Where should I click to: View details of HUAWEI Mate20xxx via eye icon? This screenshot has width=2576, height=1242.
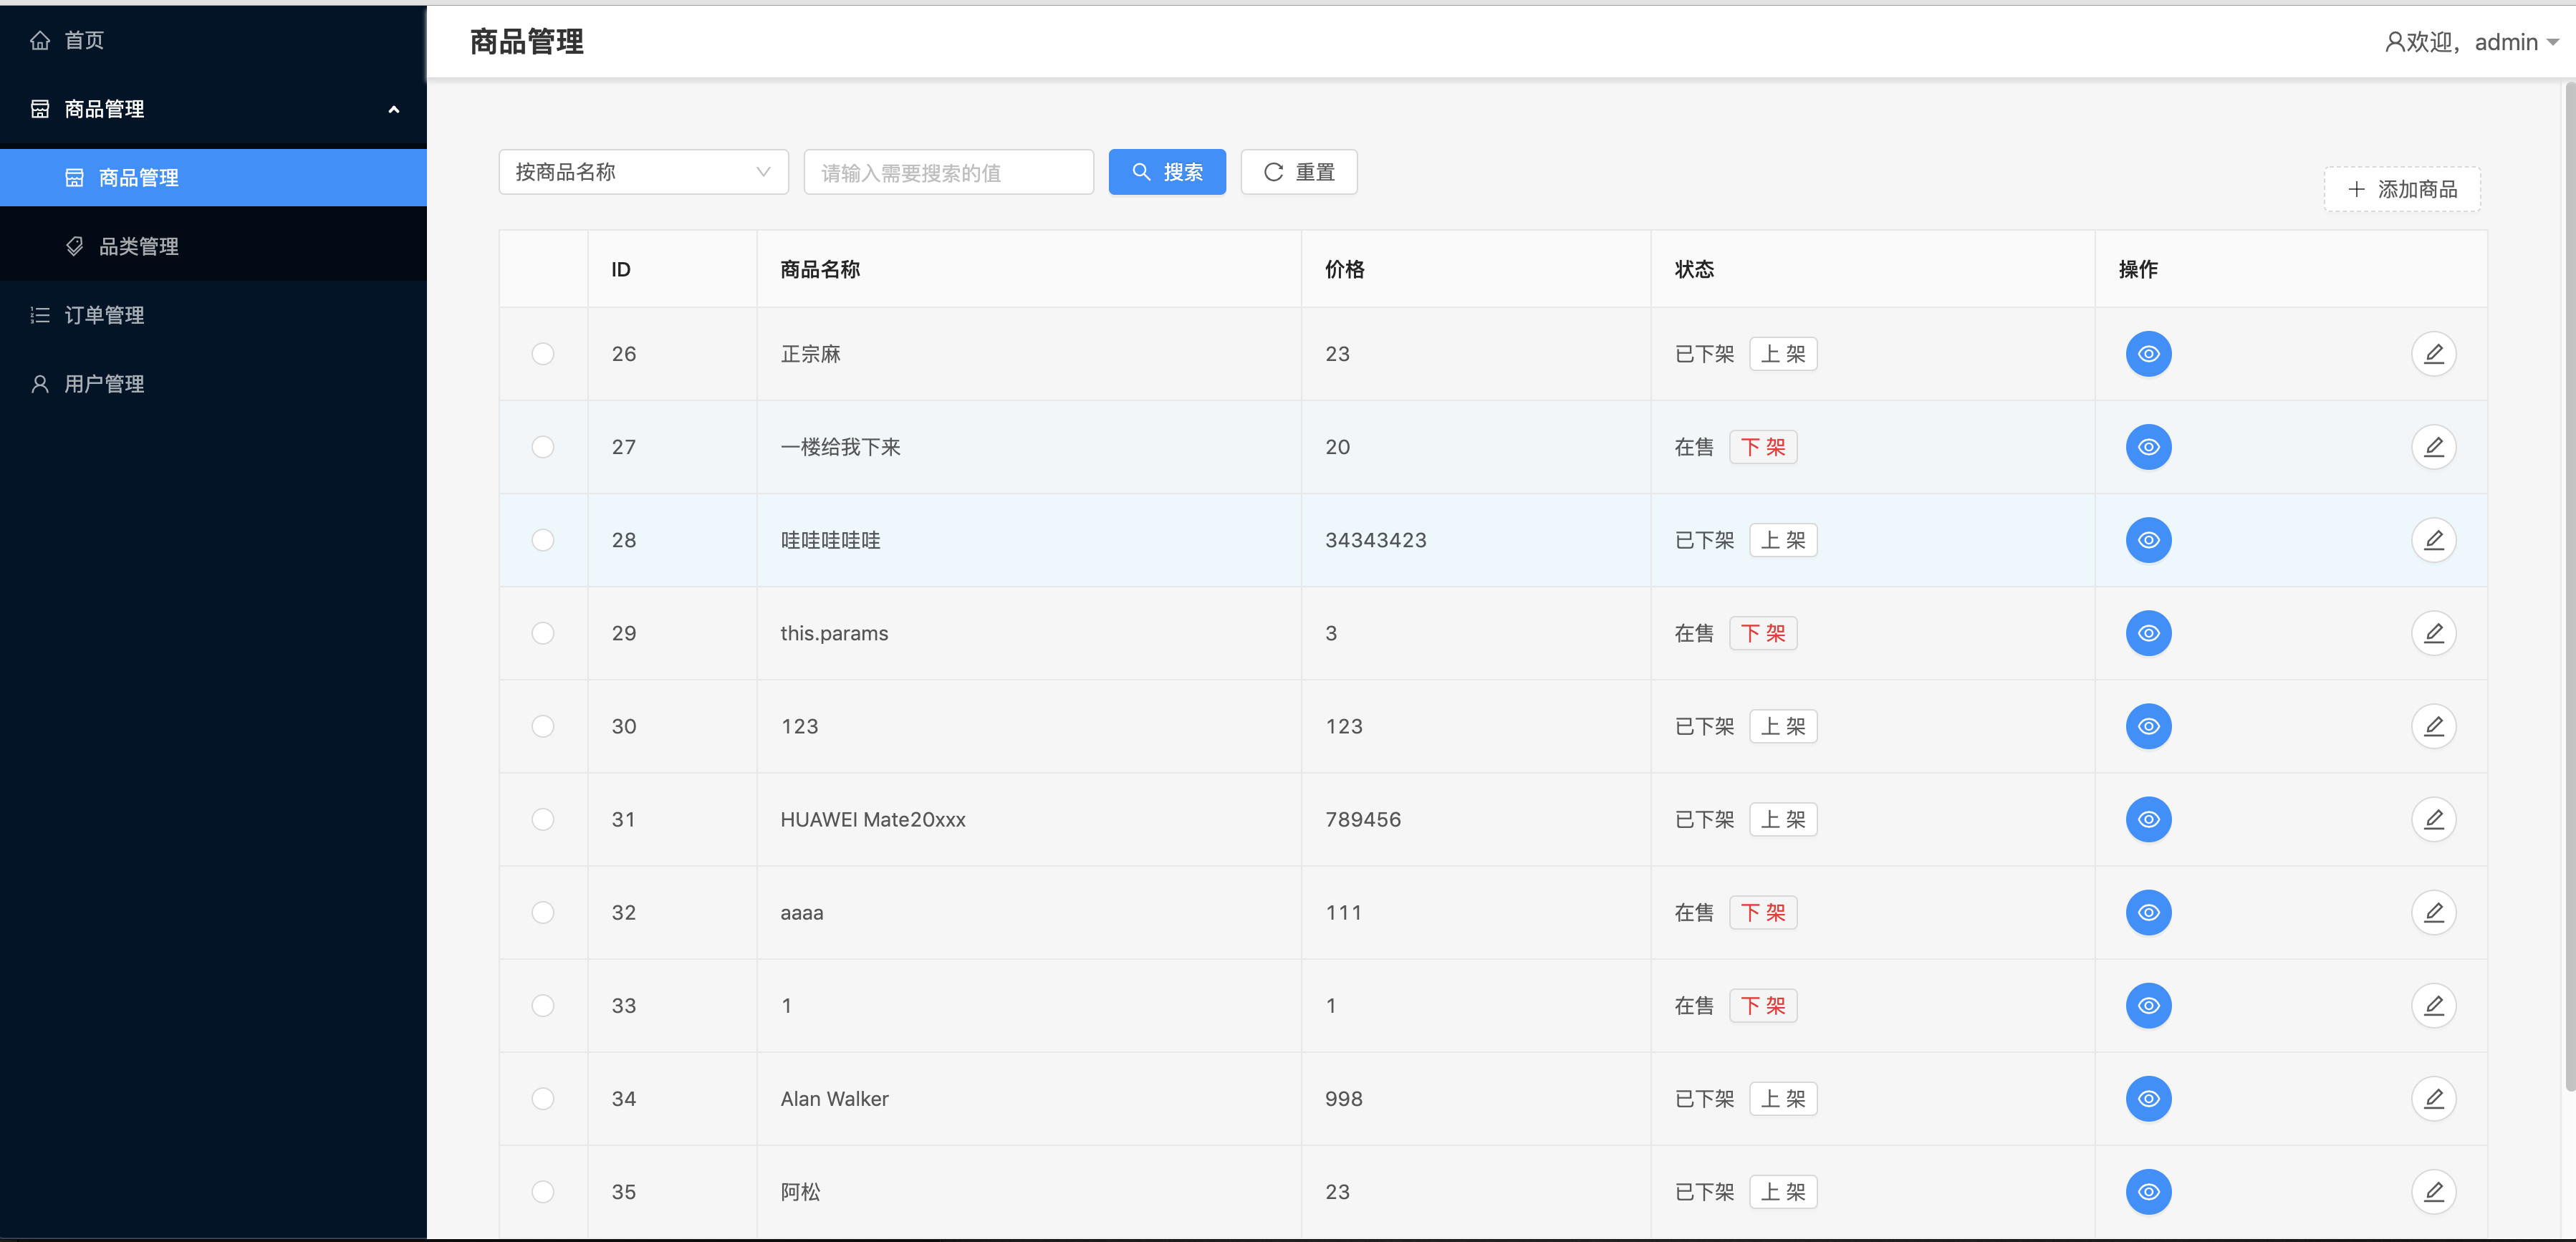[2148, 819]
